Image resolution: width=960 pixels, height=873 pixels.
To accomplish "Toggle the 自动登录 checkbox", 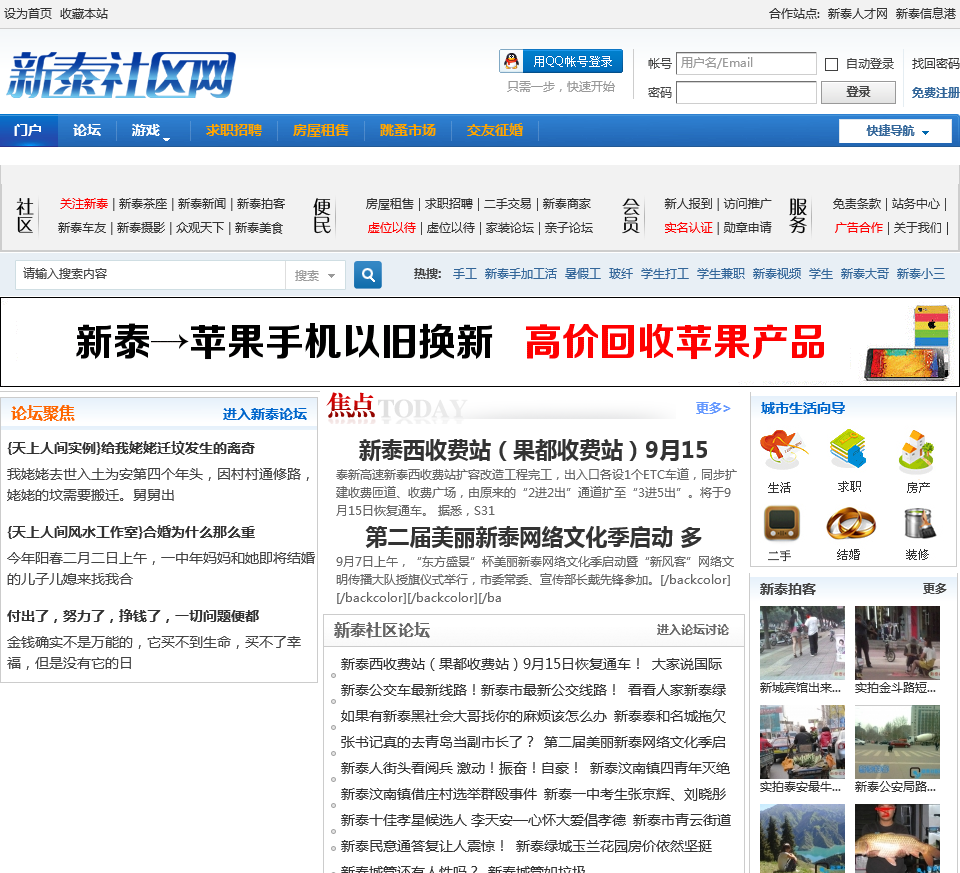I will click(x=831, y=64).
